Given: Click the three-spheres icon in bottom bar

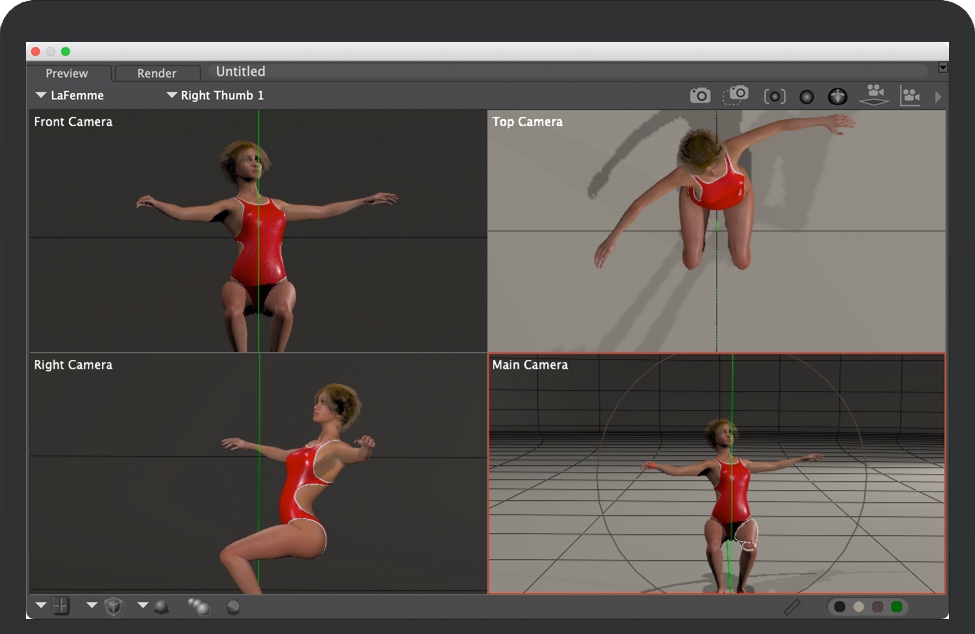Looking at the screenshot, I should click(198, 606).
